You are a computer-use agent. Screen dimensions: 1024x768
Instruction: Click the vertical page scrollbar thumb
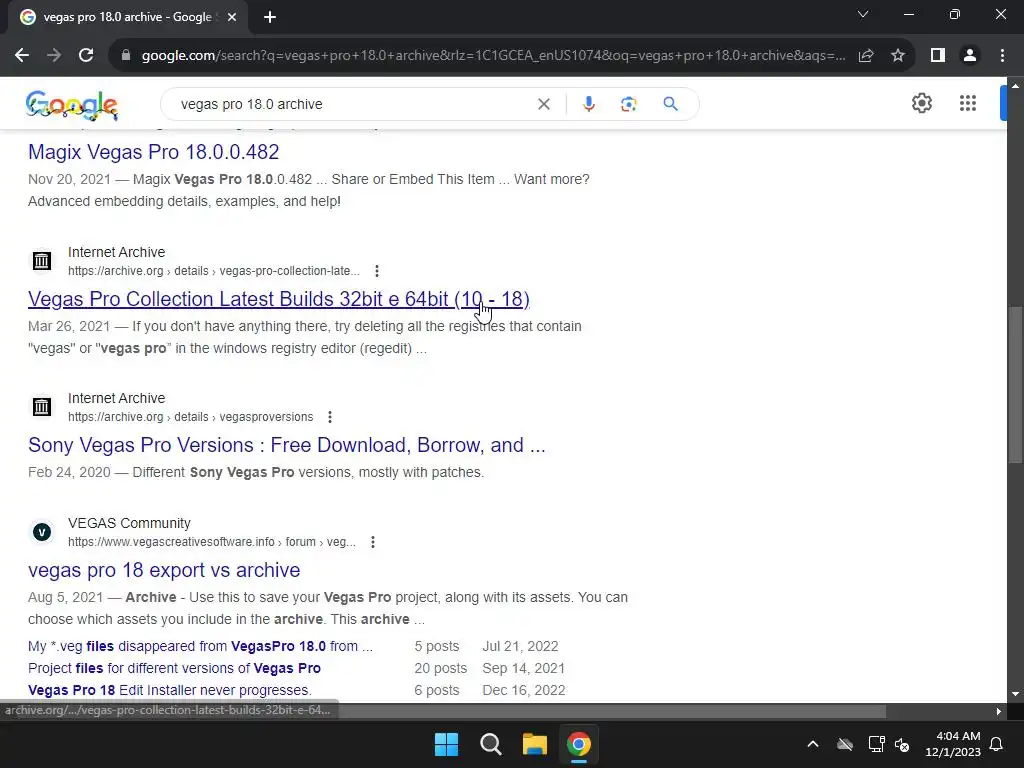[x=1014, y=385]
